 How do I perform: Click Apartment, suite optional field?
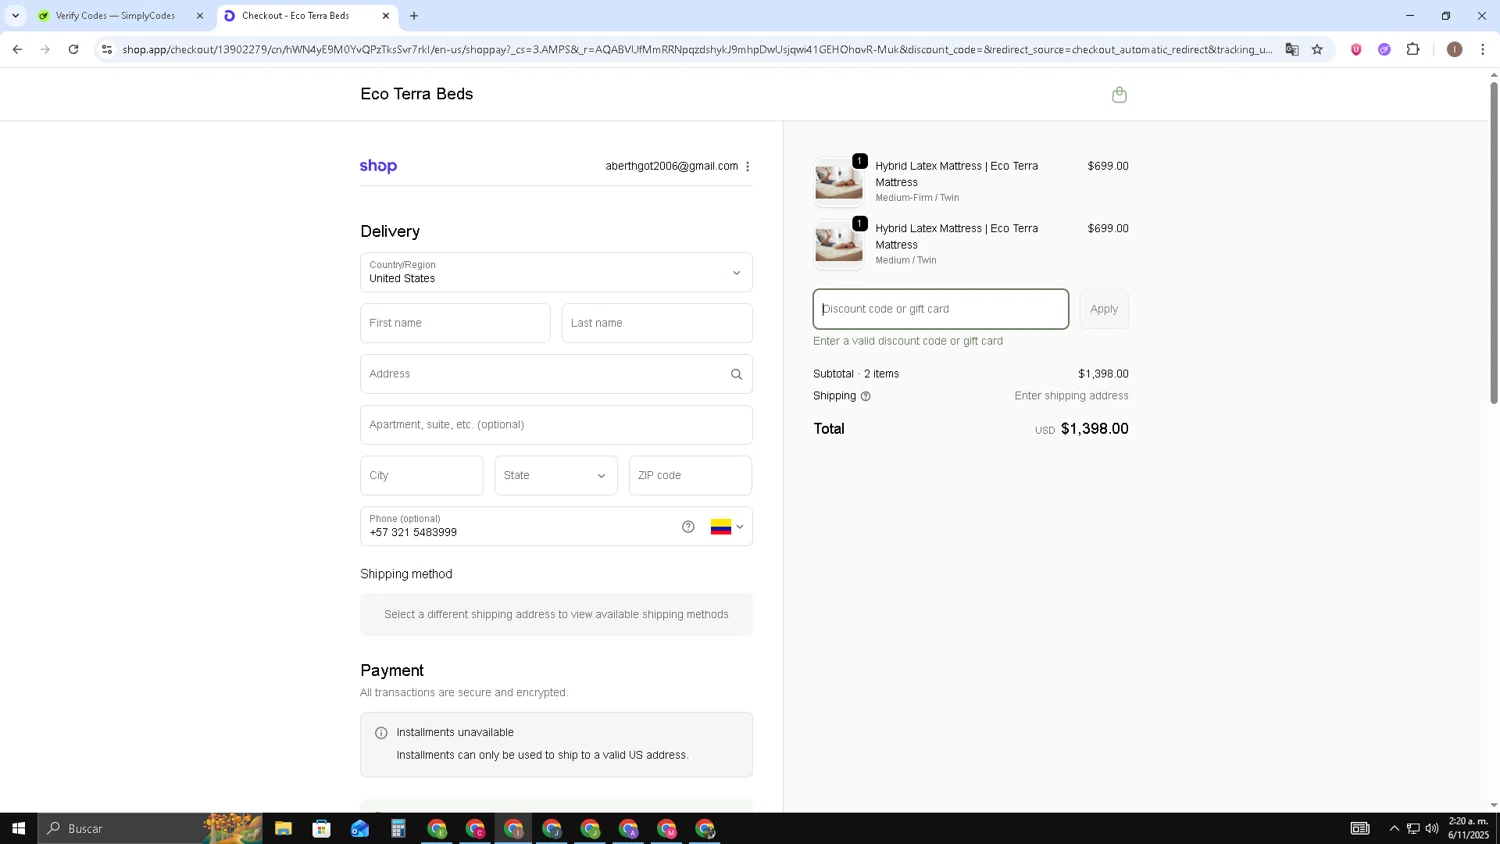coord(556,425)
